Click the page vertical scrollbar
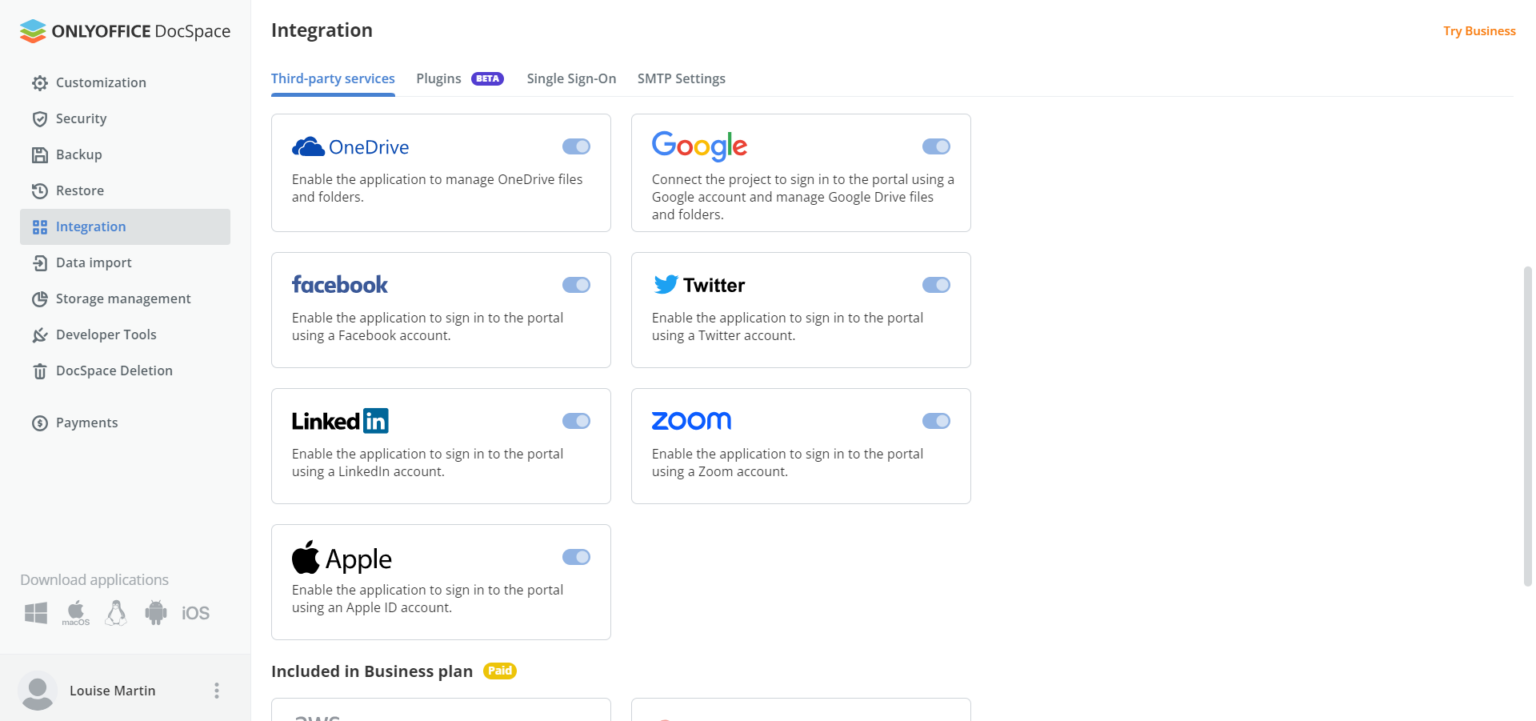This screenshot has width=1536, height=721. pos(1527,425)
